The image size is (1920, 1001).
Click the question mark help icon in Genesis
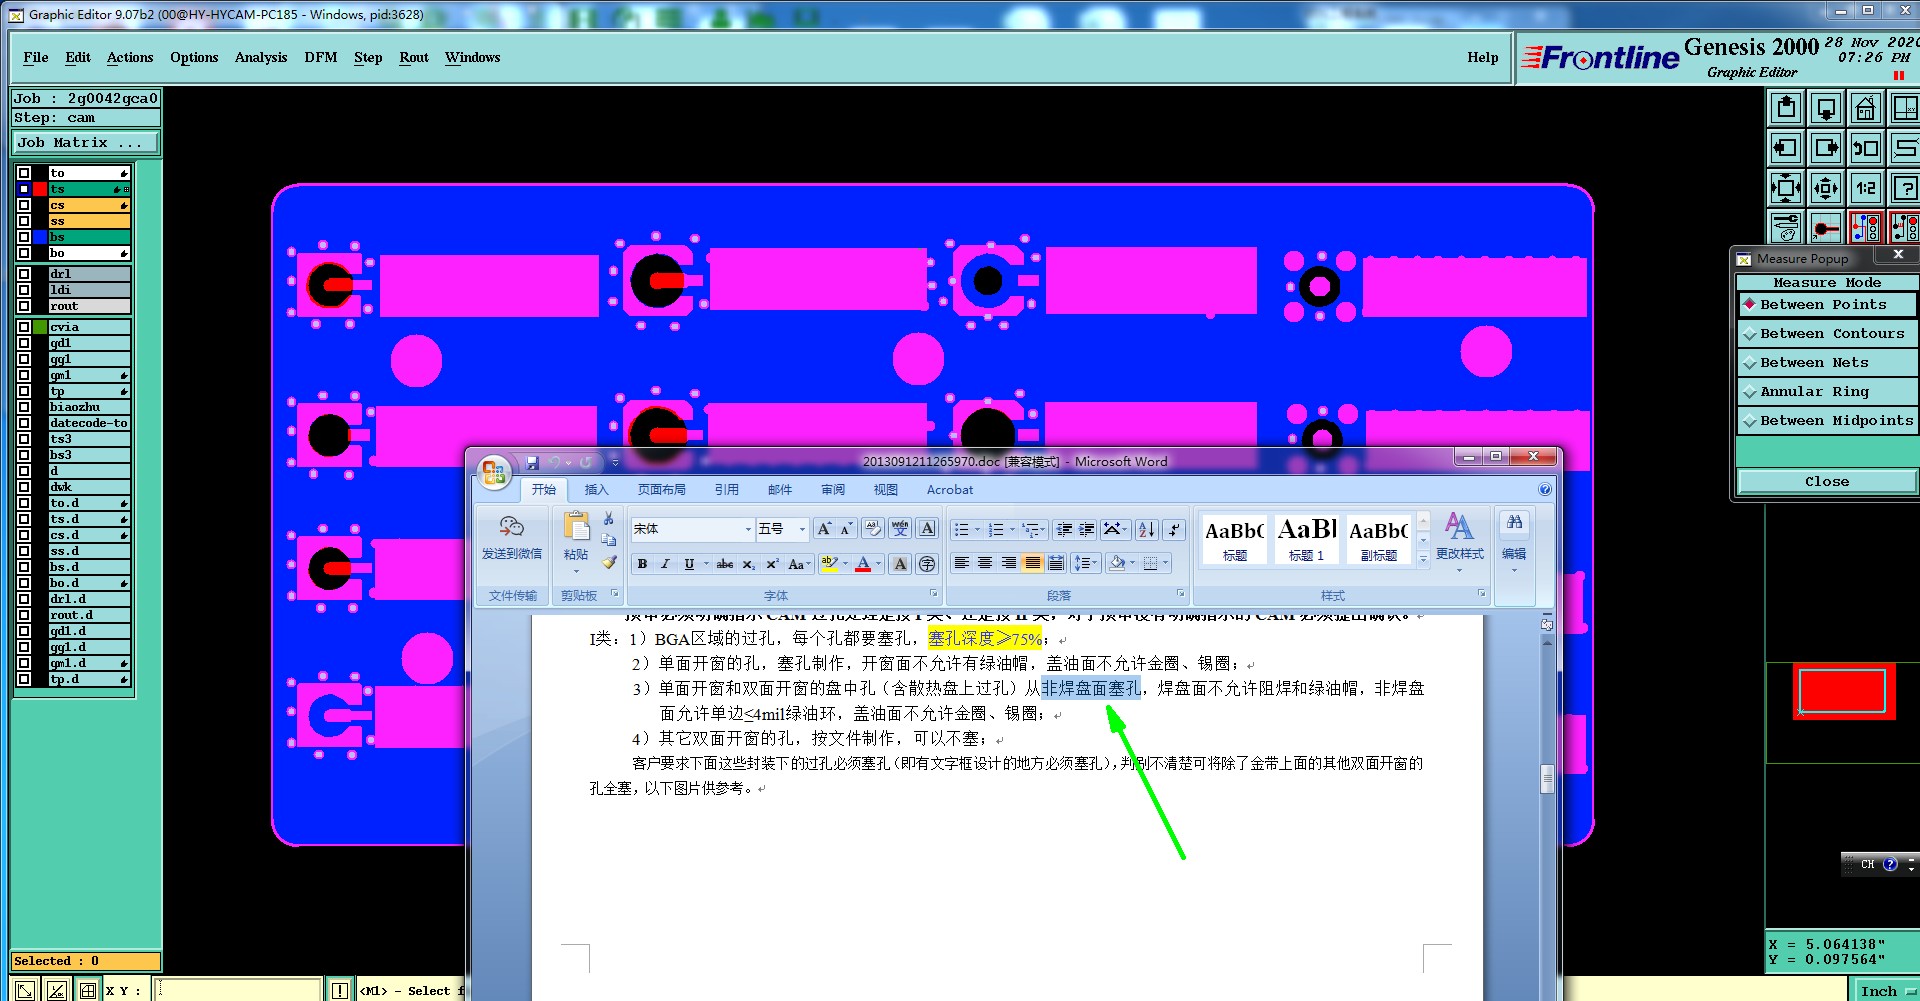click(1904, 187)
